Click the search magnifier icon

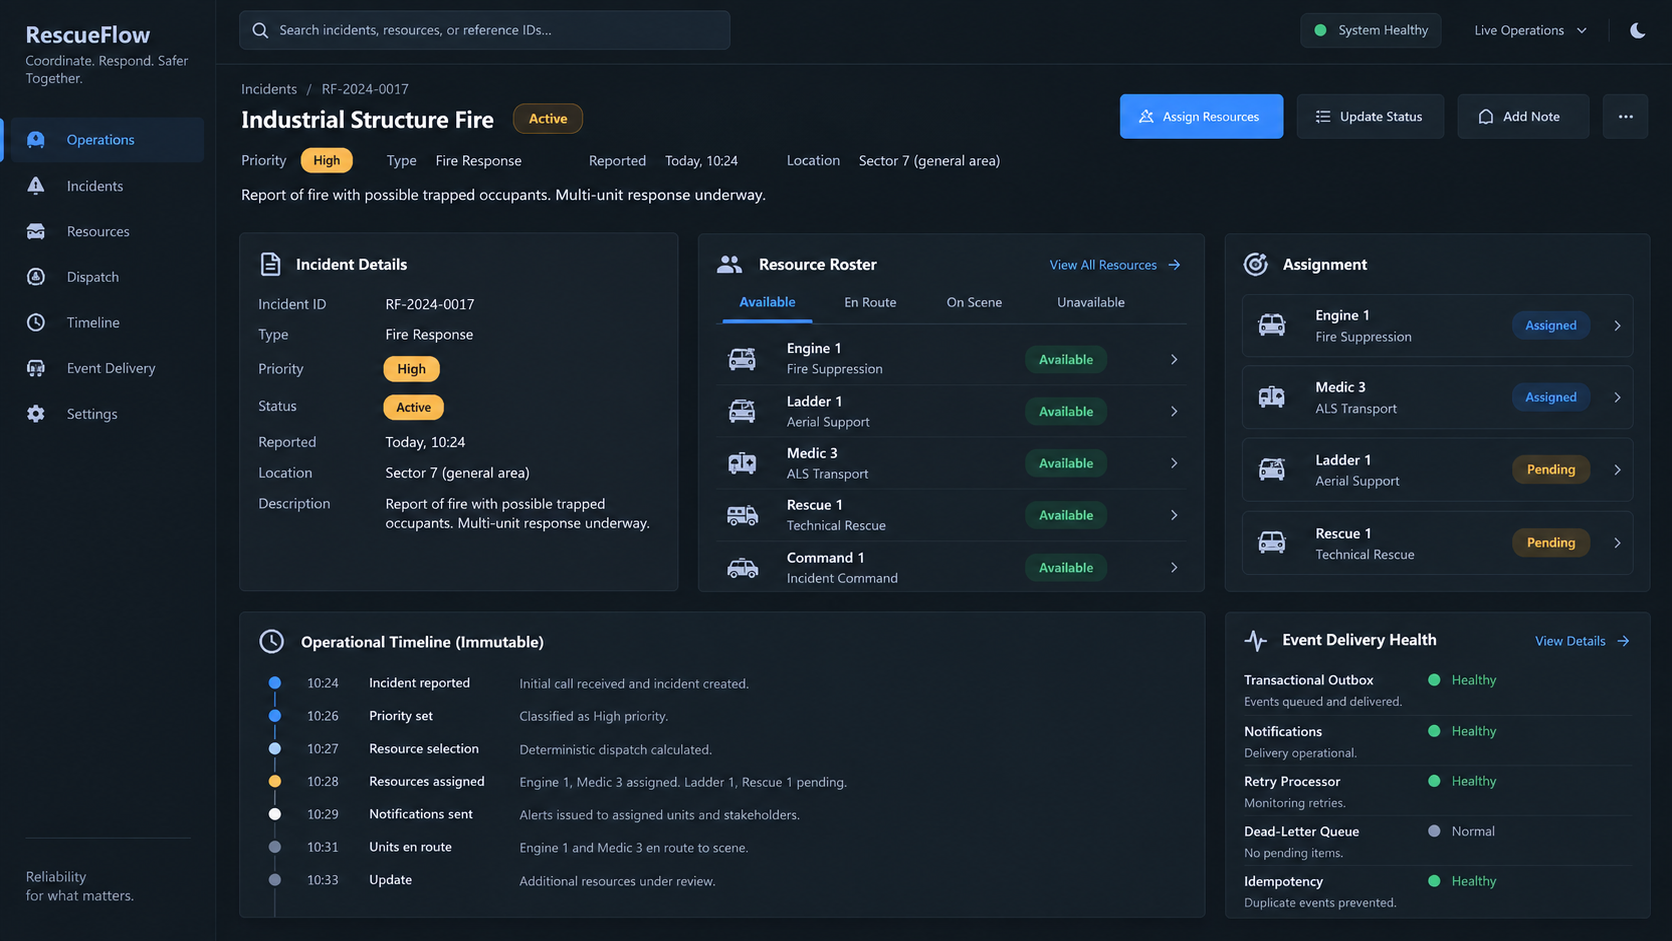(x=260, y=30)
